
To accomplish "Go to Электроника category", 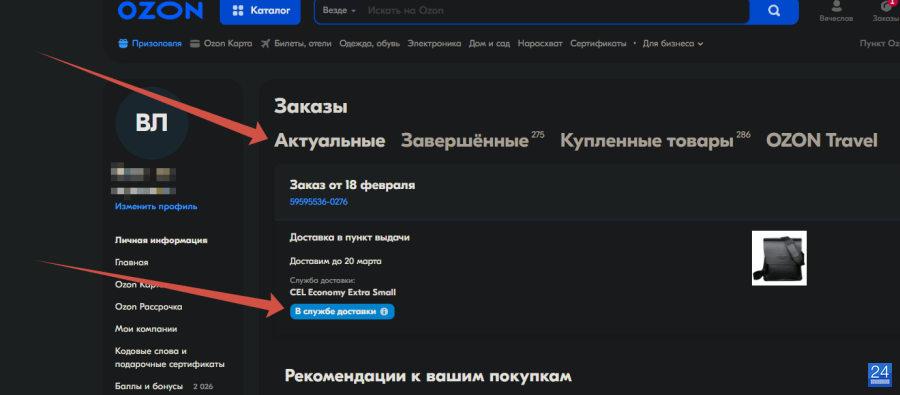I will pyautogui.click(x=434, y=44).
